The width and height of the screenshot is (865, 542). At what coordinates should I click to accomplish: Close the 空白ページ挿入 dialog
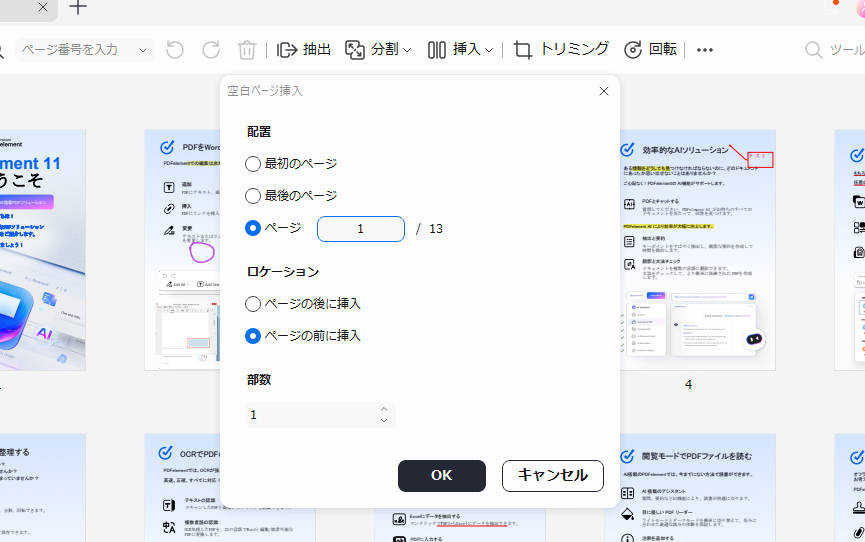click(x=603, y=91)
